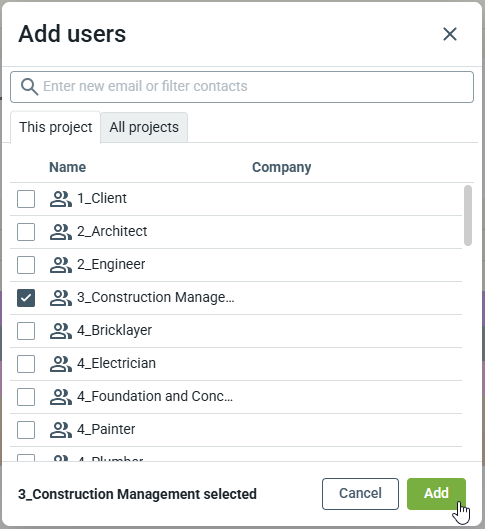Uncheck the 3_Construction Management checkbox
Viewport: 485px width, 529px height.
tap(26, 298)
